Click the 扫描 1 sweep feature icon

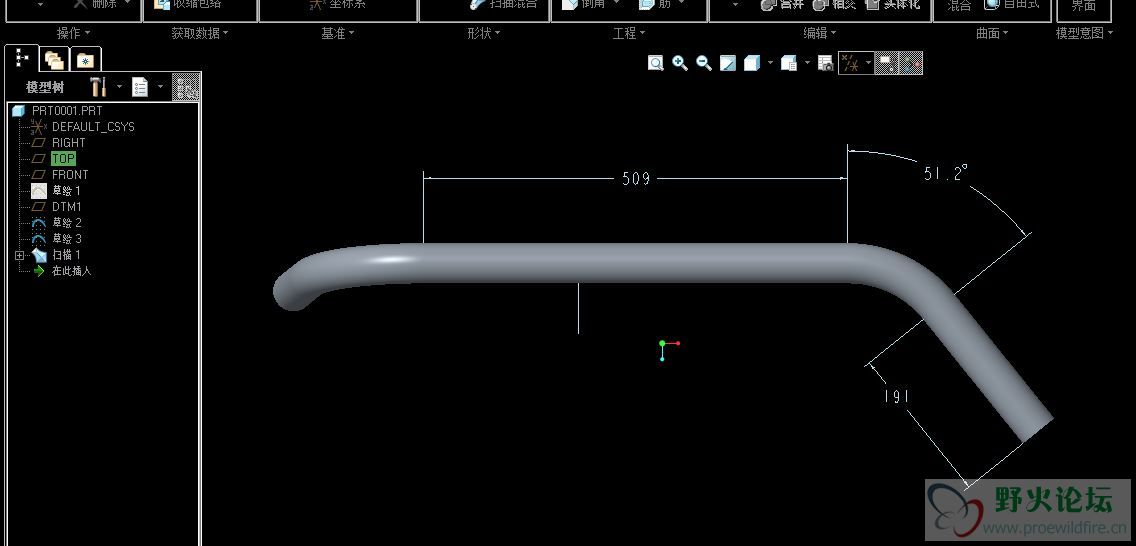[39, 255]
